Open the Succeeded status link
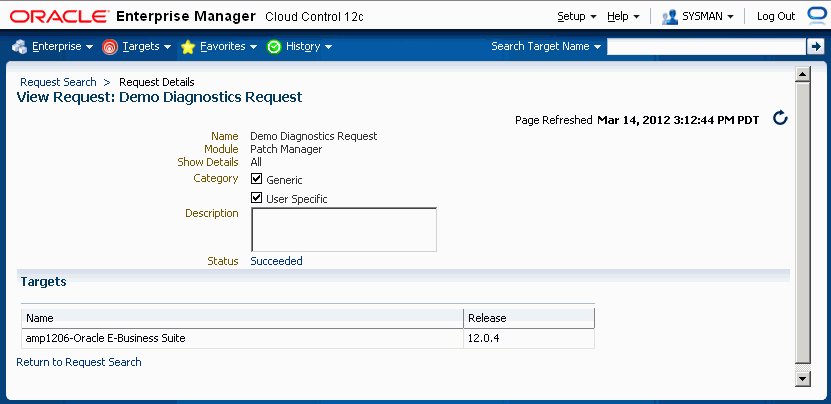831x404 pixels. (276, 261)
